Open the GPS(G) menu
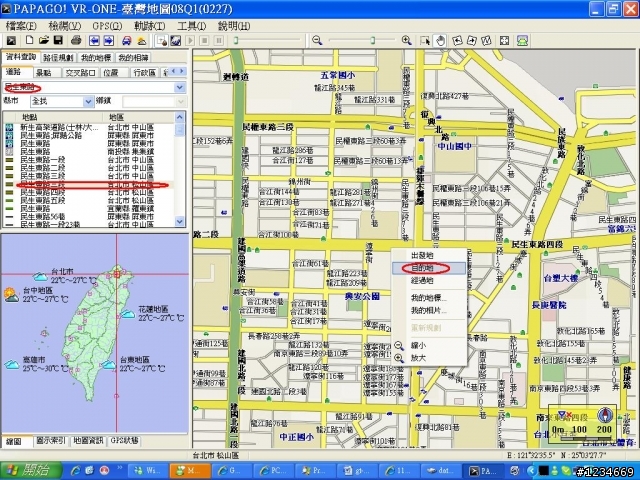 107,26
